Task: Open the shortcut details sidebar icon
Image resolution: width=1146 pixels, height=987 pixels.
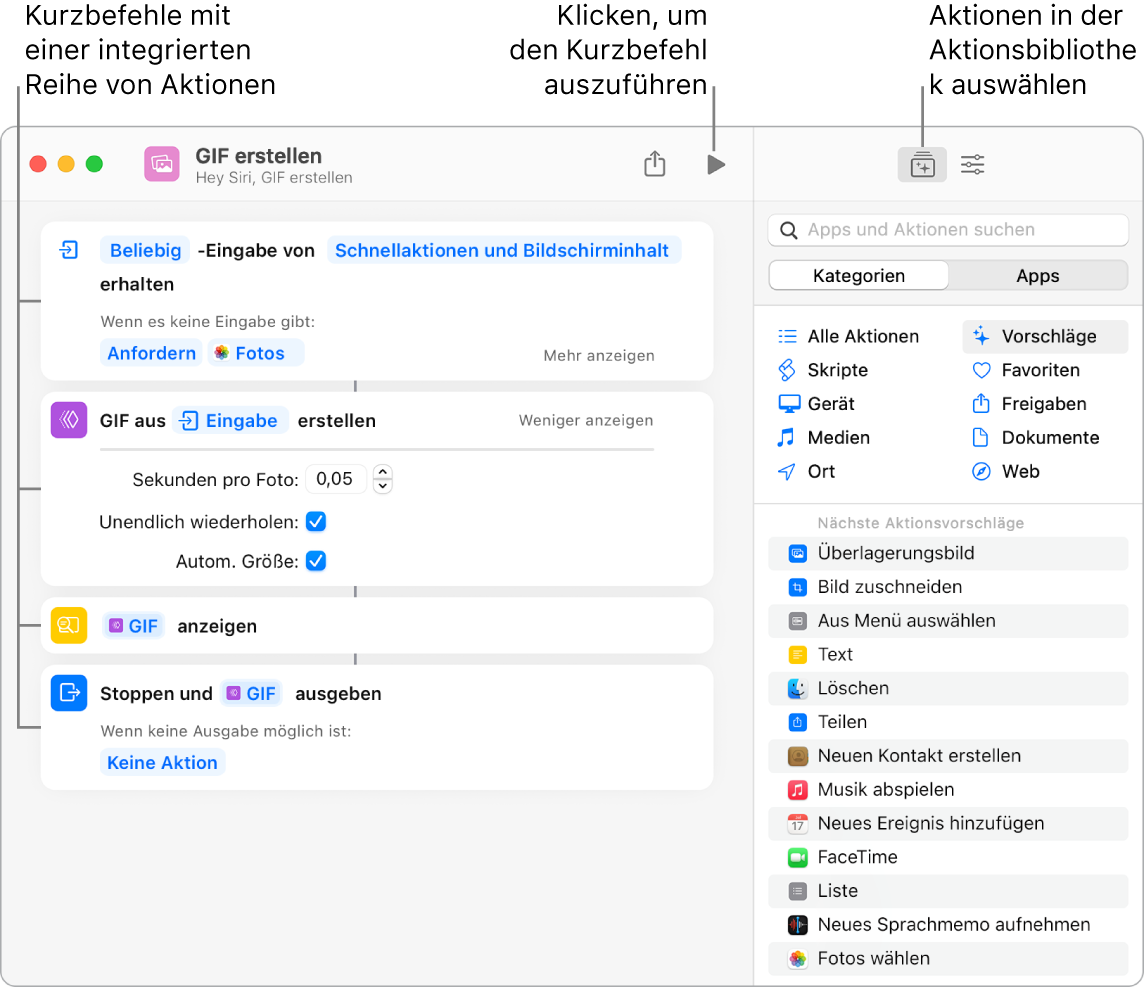Action: (x=972, y=164)
